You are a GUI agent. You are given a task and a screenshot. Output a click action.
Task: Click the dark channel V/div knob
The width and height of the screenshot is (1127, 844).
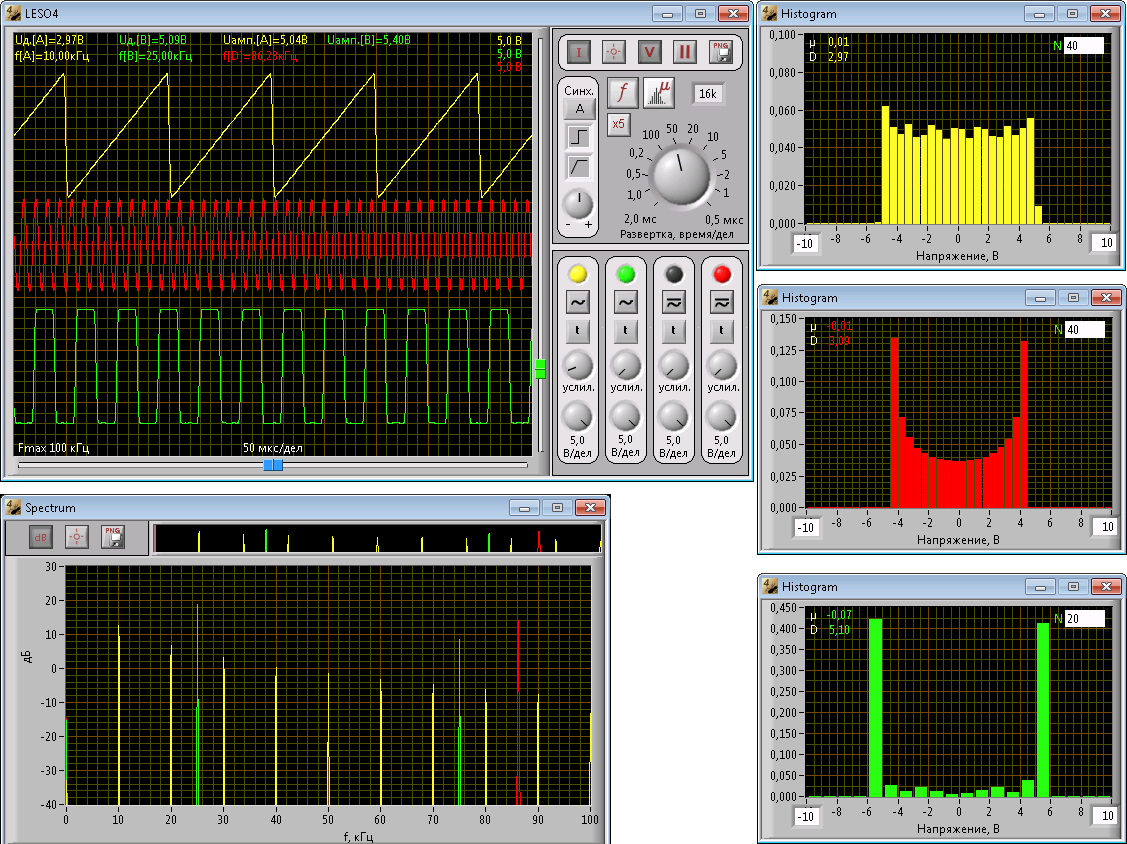pos(673,416)
